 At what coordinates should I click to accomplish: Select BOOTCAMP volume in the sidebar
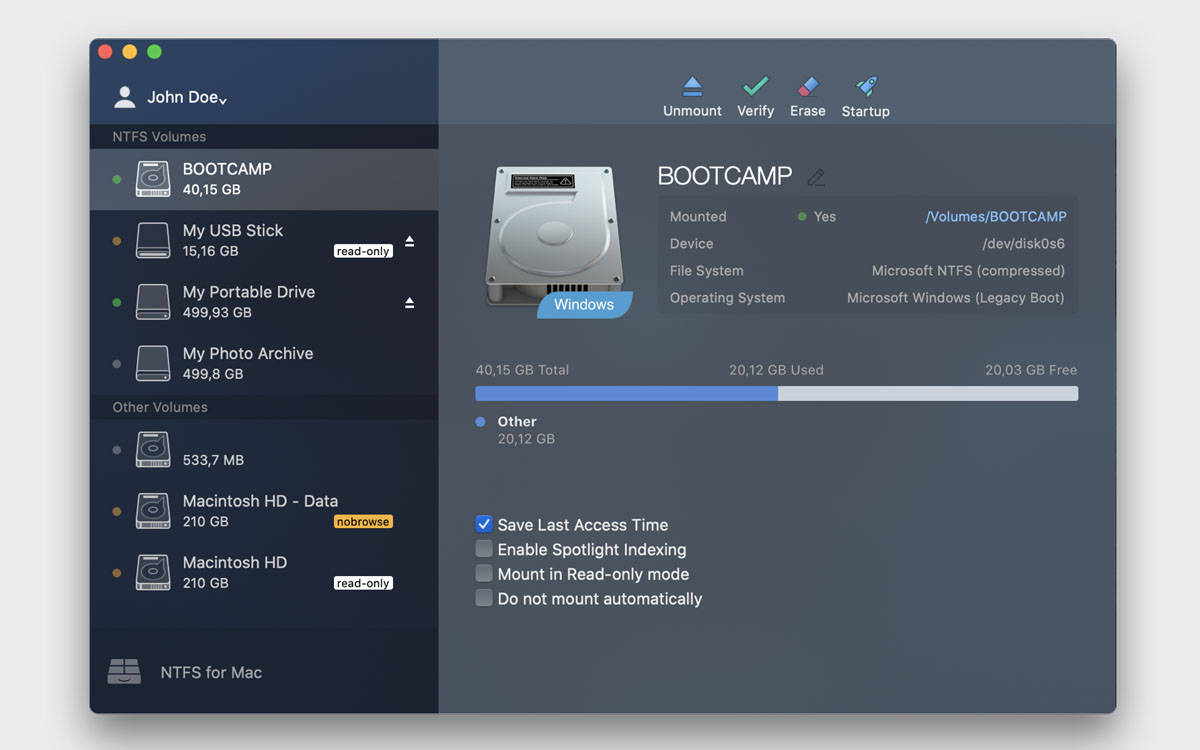pos(264,179)
